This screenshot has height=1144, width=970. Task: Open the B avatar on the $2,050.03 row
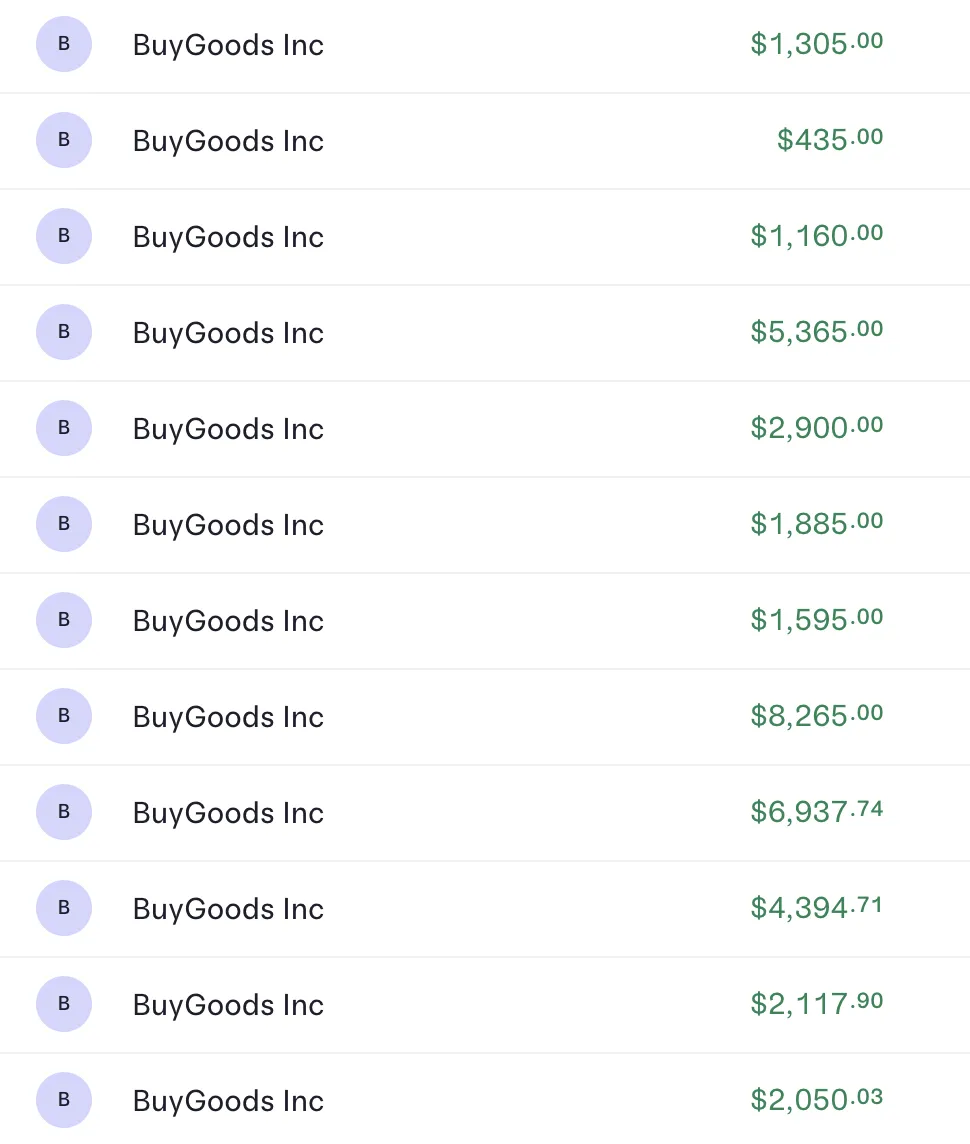63,1099
